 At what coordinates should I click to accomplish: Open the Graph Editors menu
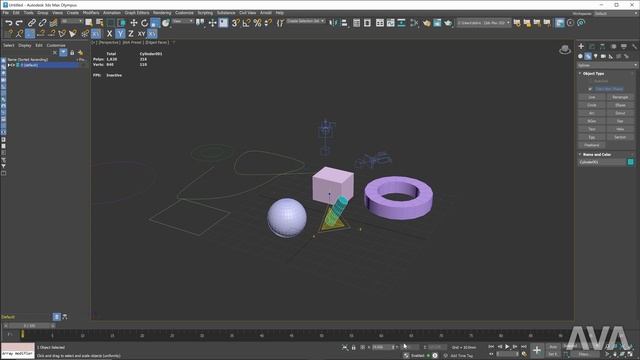[x=137, y=13]
